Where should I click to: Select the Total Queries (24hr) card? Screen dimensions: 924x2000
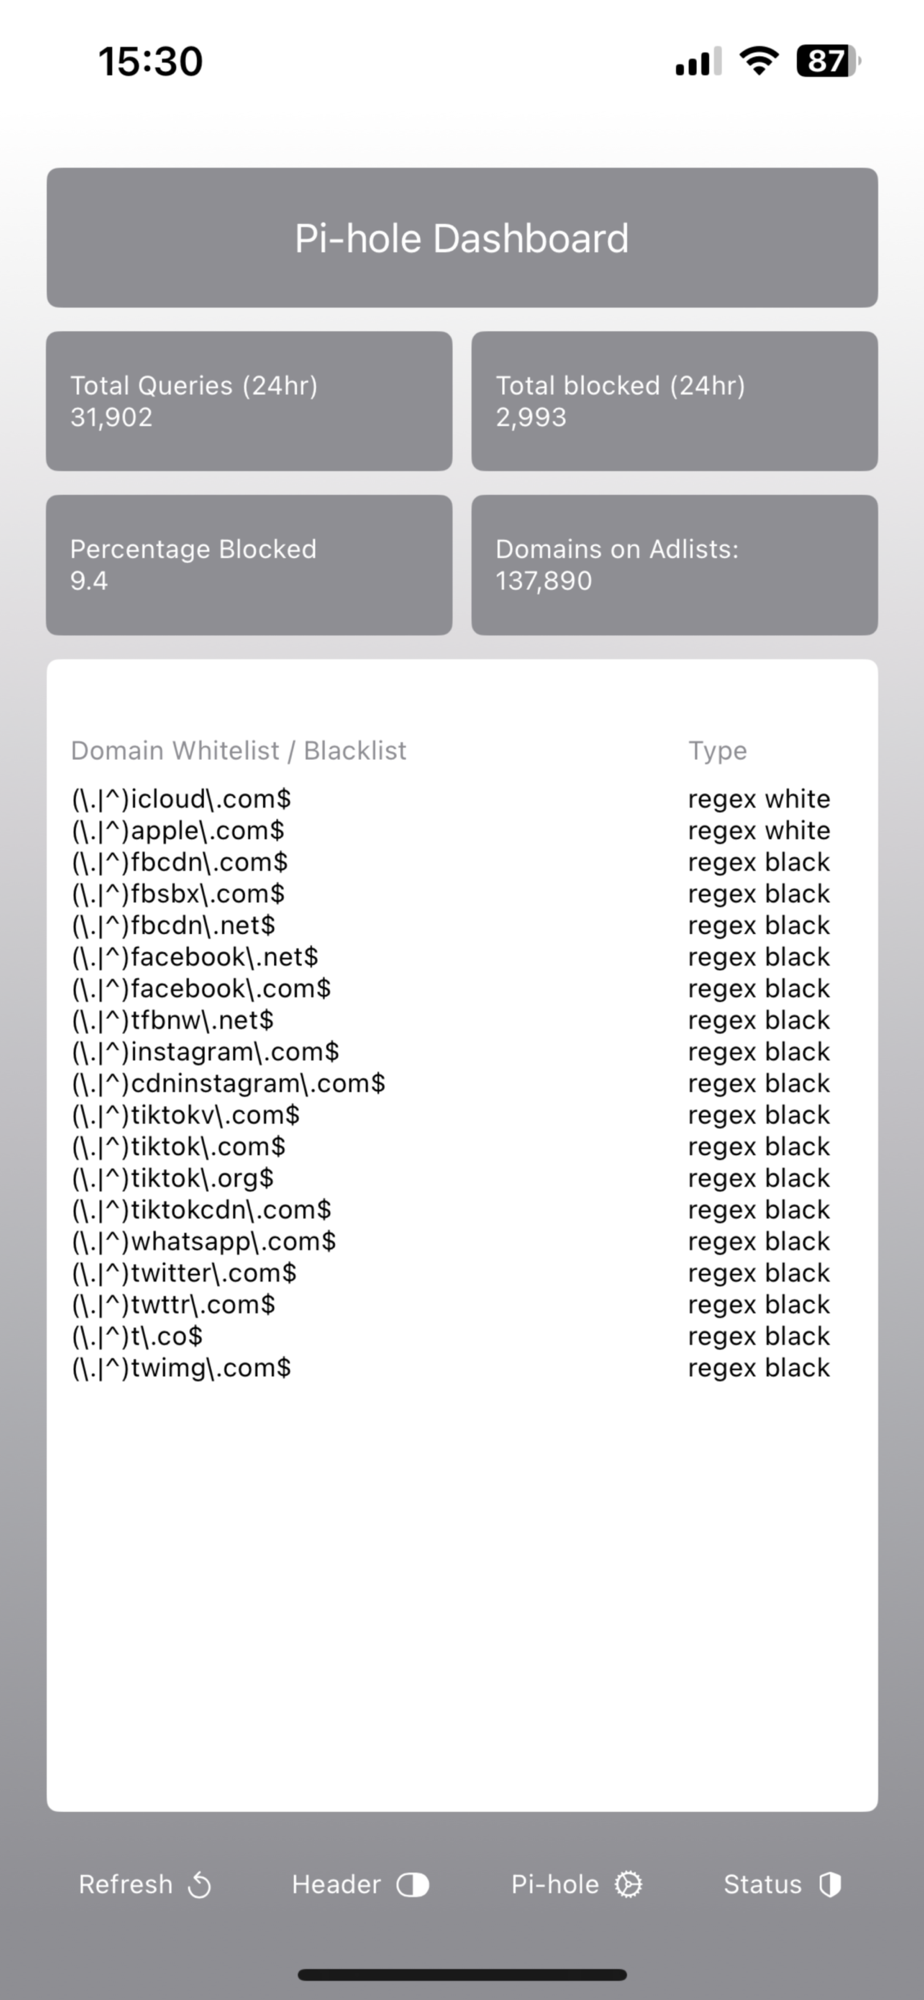click(x=249, y=401)
